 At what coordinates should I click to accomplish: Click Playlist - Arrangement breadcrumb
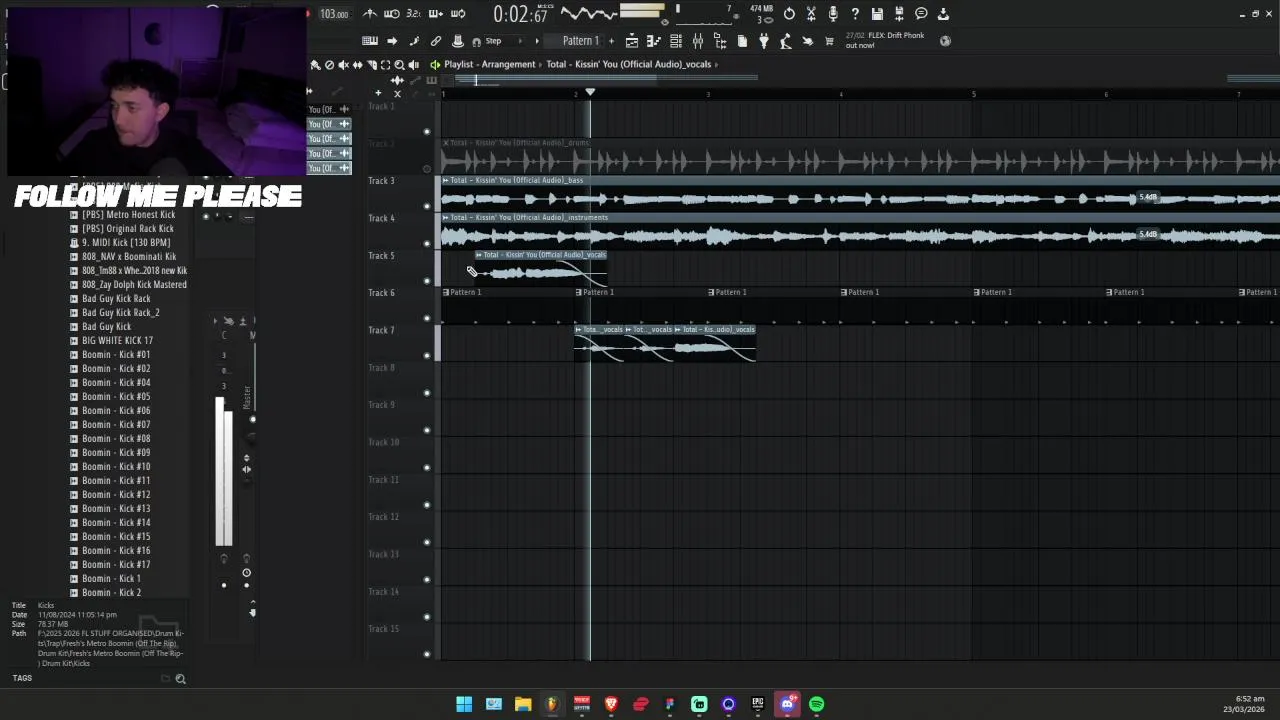coord(490,64)
